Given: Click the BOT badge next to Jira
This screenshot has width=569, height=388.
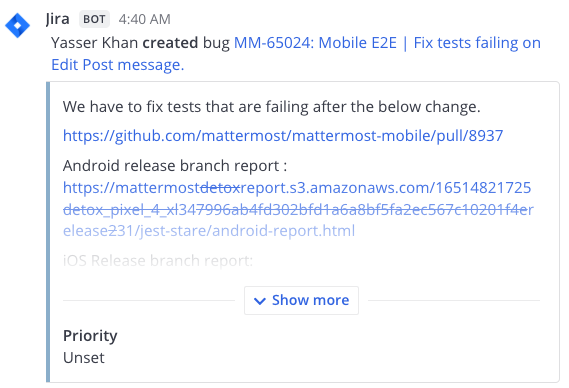Looking at the screenshot, I should (x=94, y=19).
